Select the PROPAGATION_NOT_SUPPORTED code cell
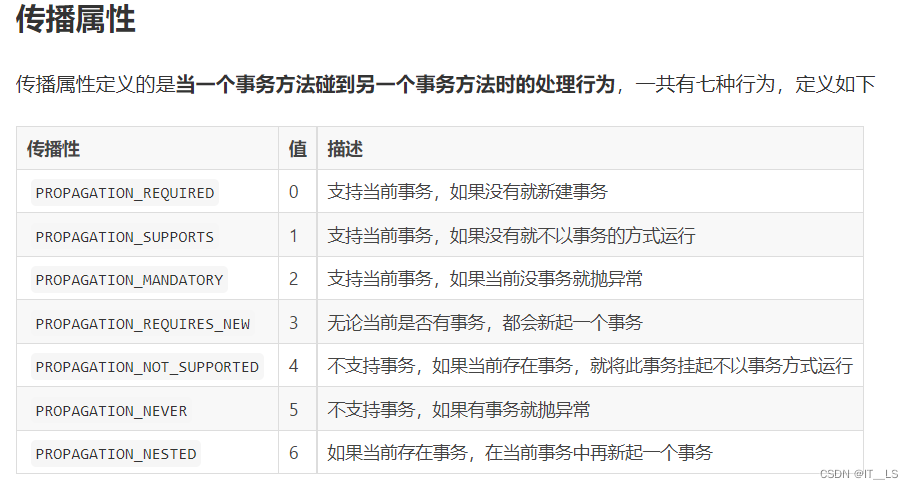 (x=147, y=367)
